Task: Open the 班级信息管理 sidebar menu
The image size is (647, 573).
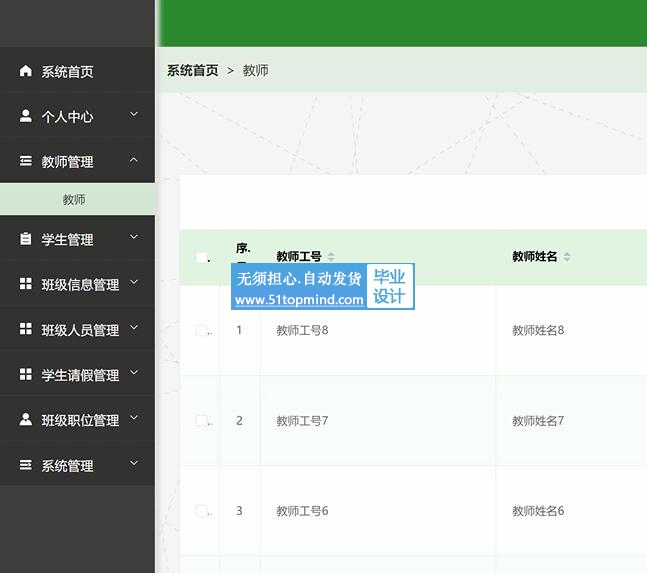Action: tap(77, 284)
